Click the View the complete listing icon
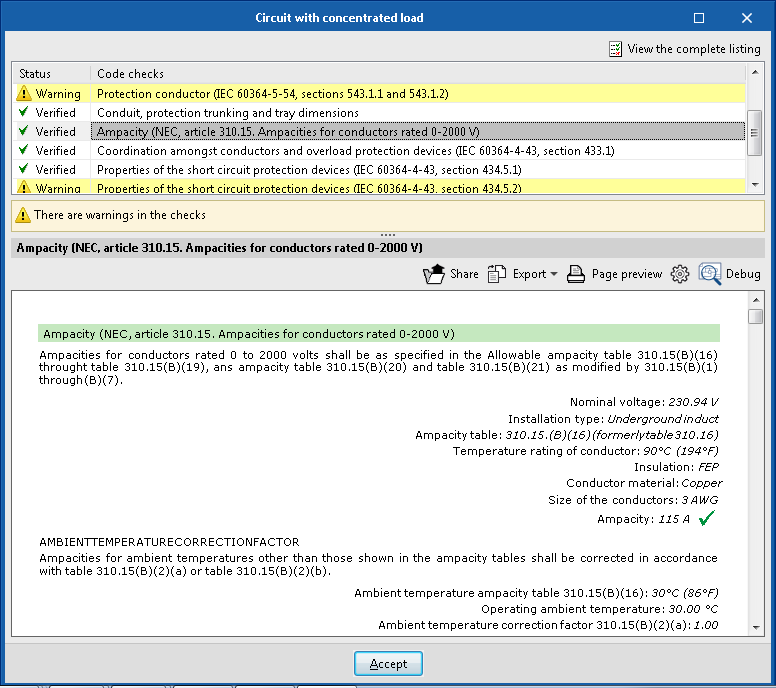Image resolution: width=776 pixels, height=688 pixels. pyautogui.click(x=616, y=49)
